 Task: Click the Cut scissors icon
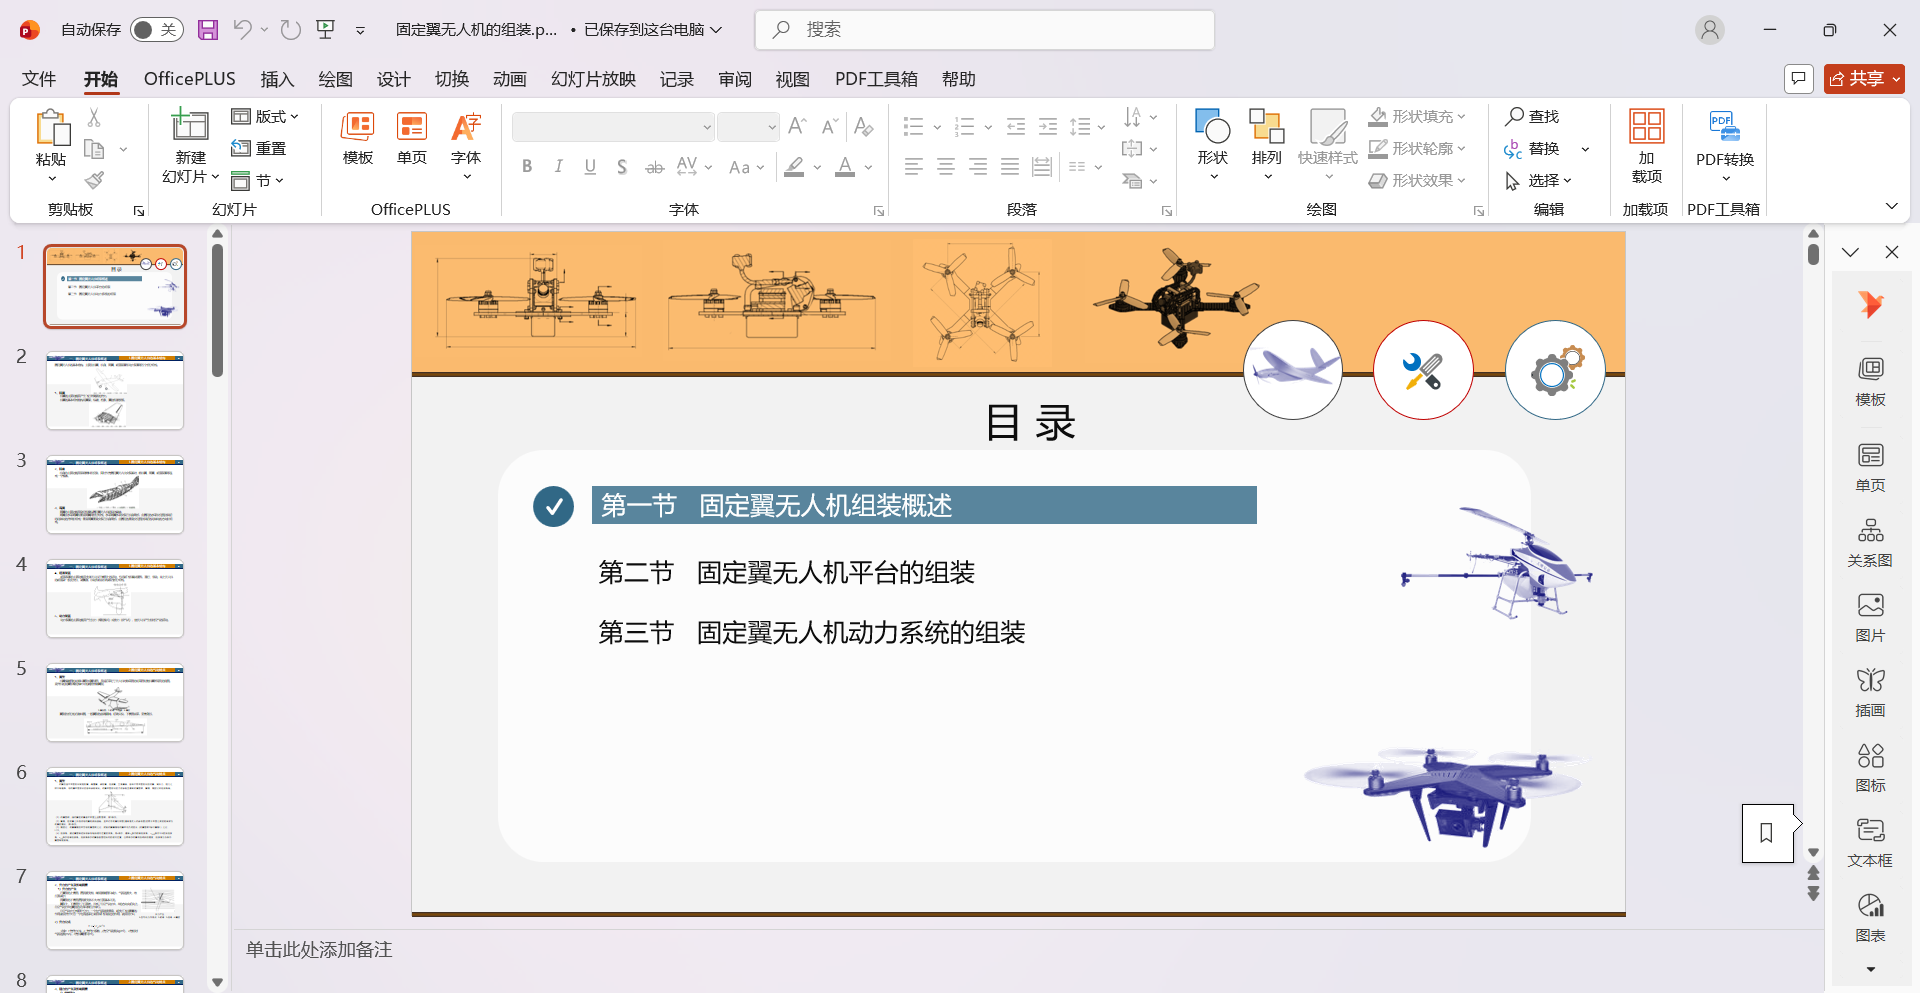click(94, 117)
